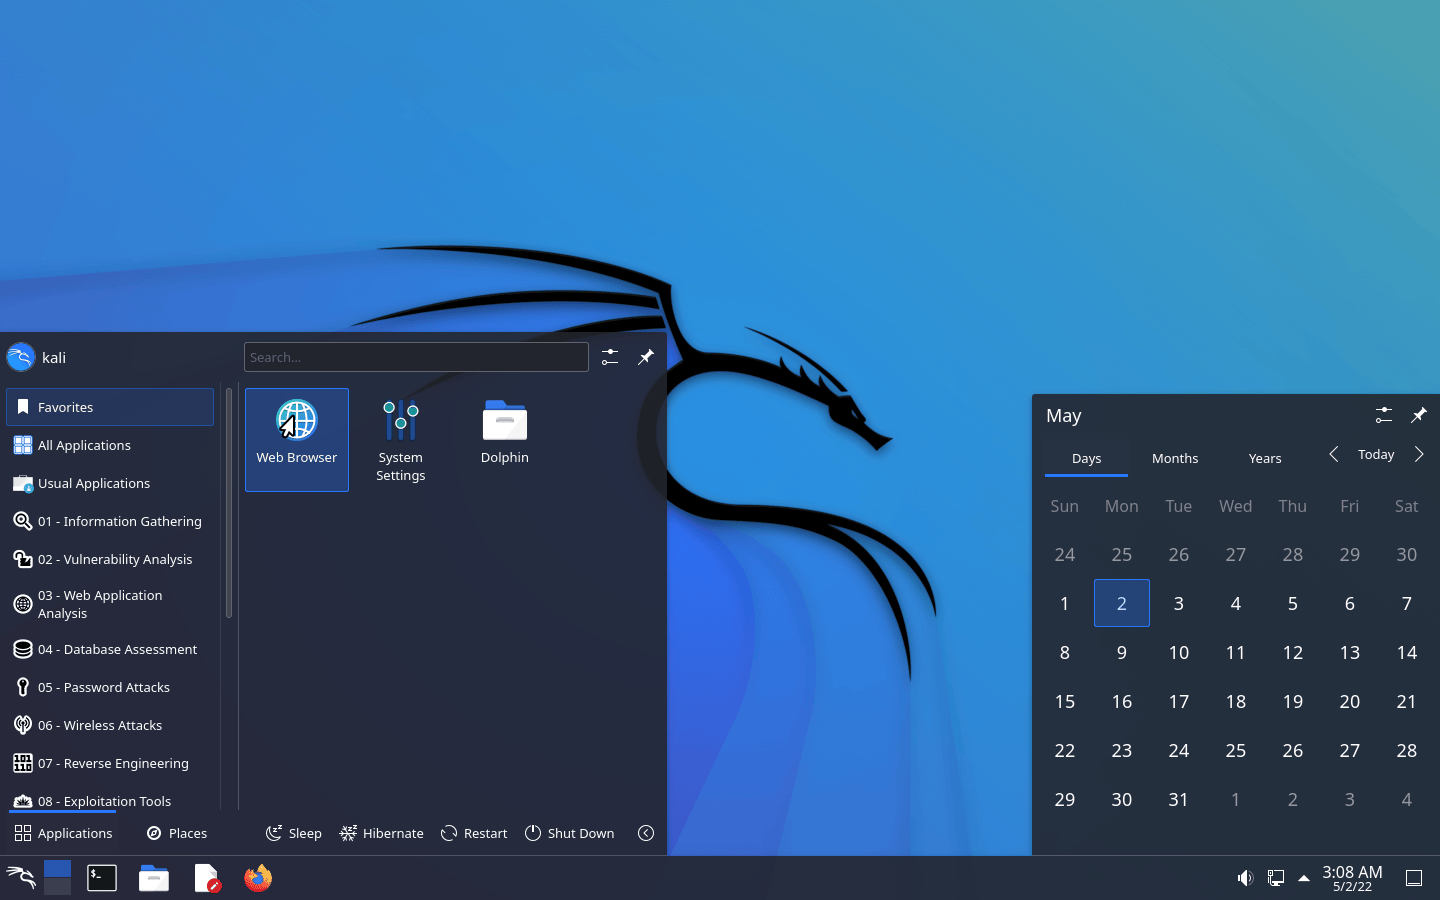The width and height of the screenshot is (1440, 900).
Task: Expand the hidden system tray icons arrow
Action: click(1303, 878)
